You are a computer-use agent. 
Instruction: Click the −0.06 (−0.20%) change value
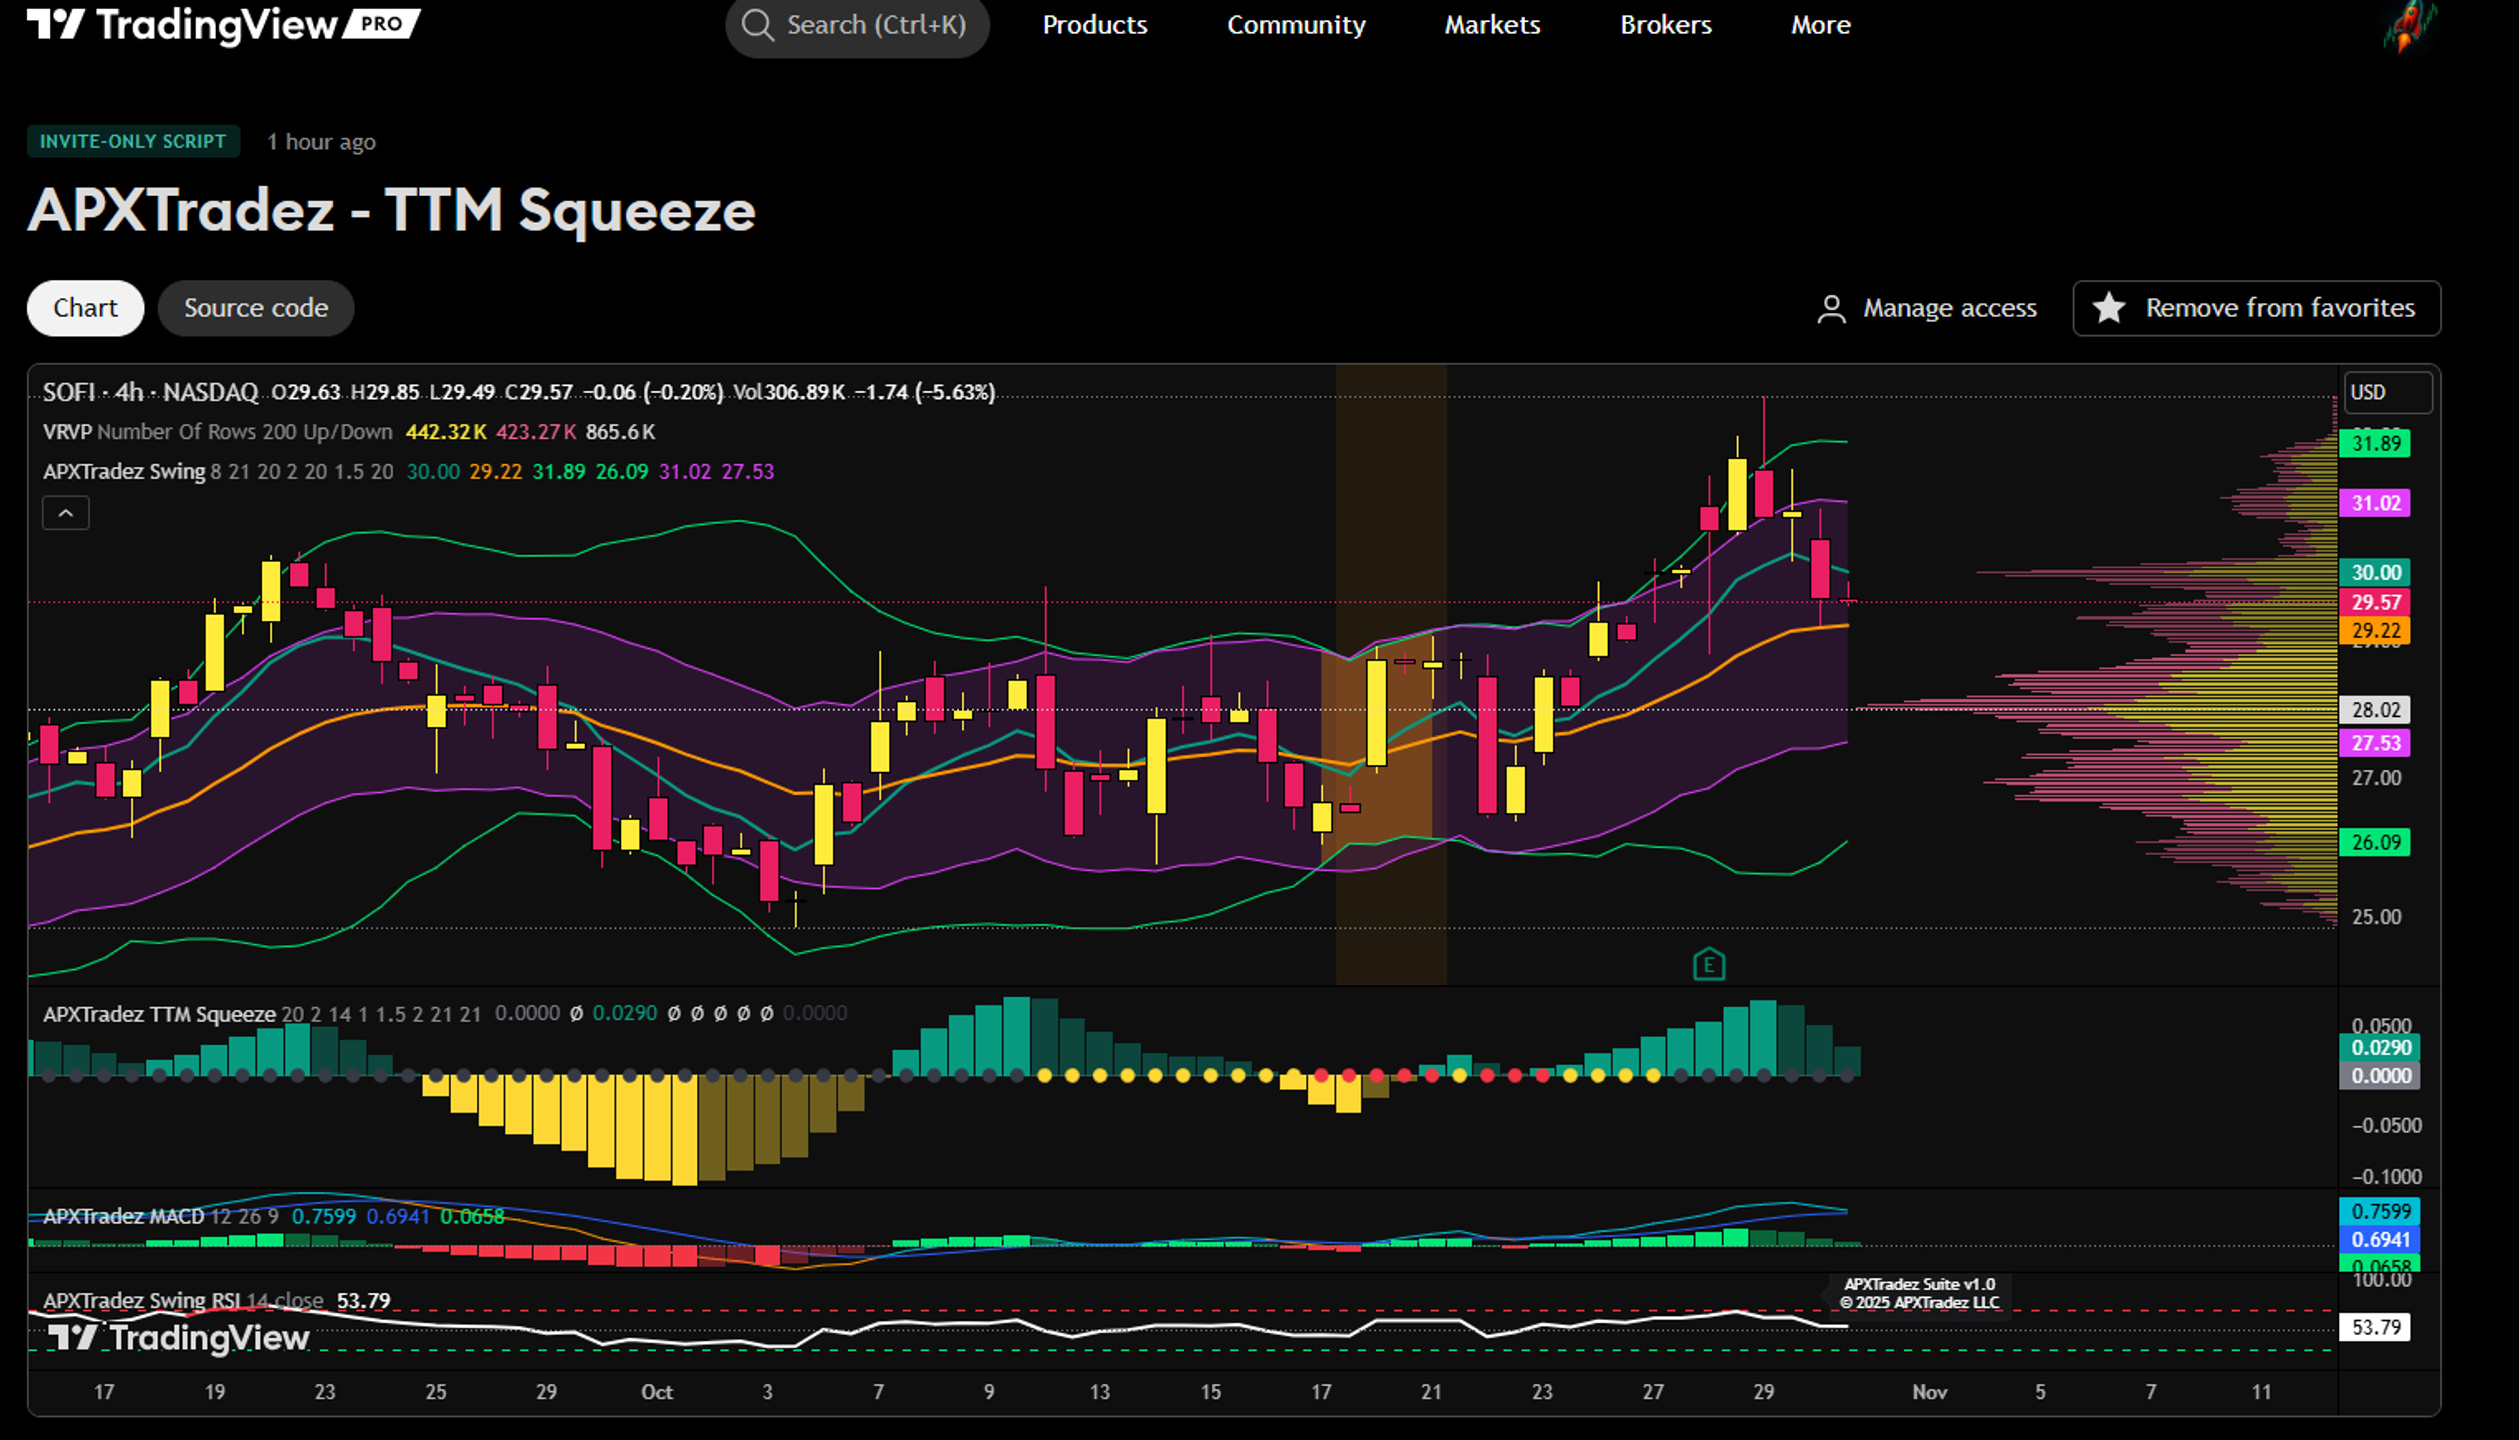653,392
